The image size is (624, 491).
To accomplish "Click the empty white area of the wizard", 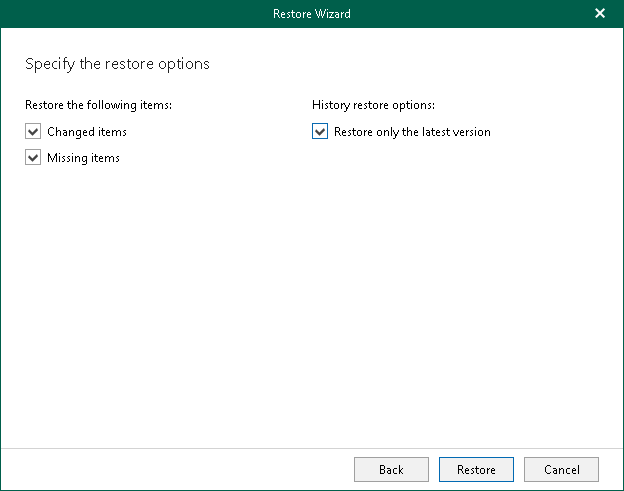I will pyautogui.click(x=311, y=300).
